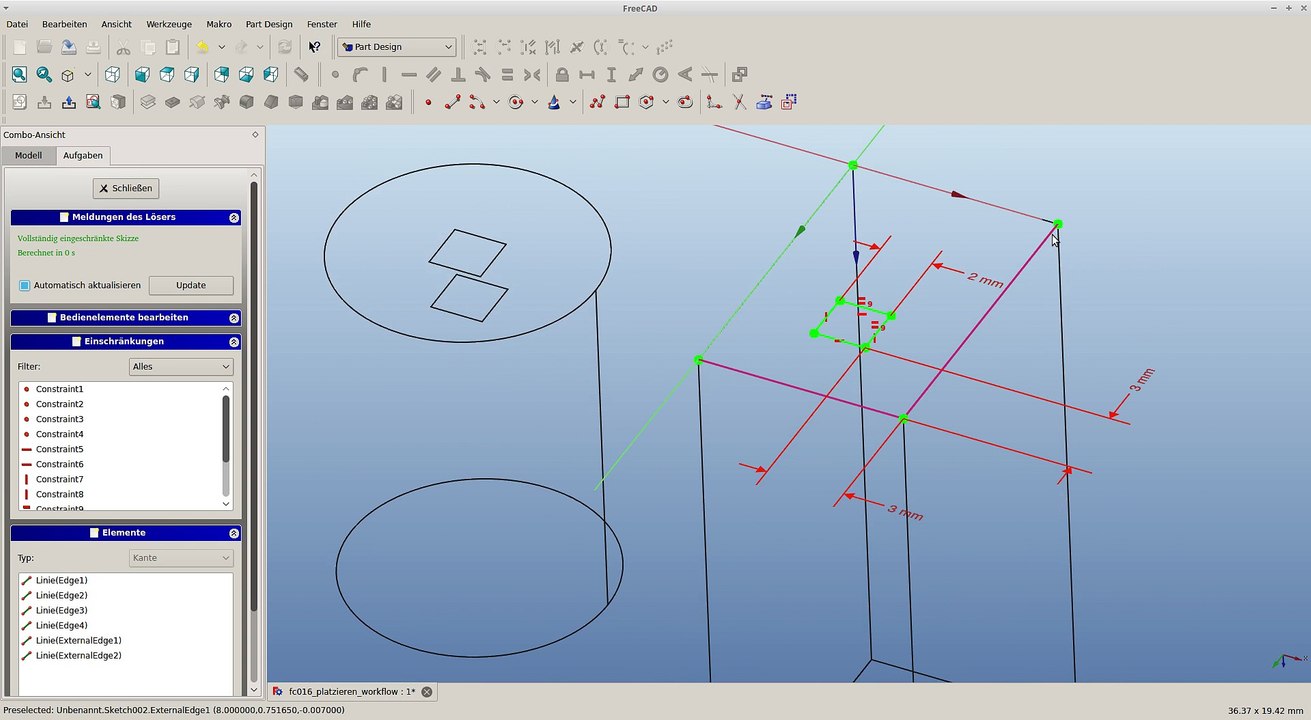Collapse the Einschränkungen panel
This screenshot has height=720, width=1311.
pos(234,342)
